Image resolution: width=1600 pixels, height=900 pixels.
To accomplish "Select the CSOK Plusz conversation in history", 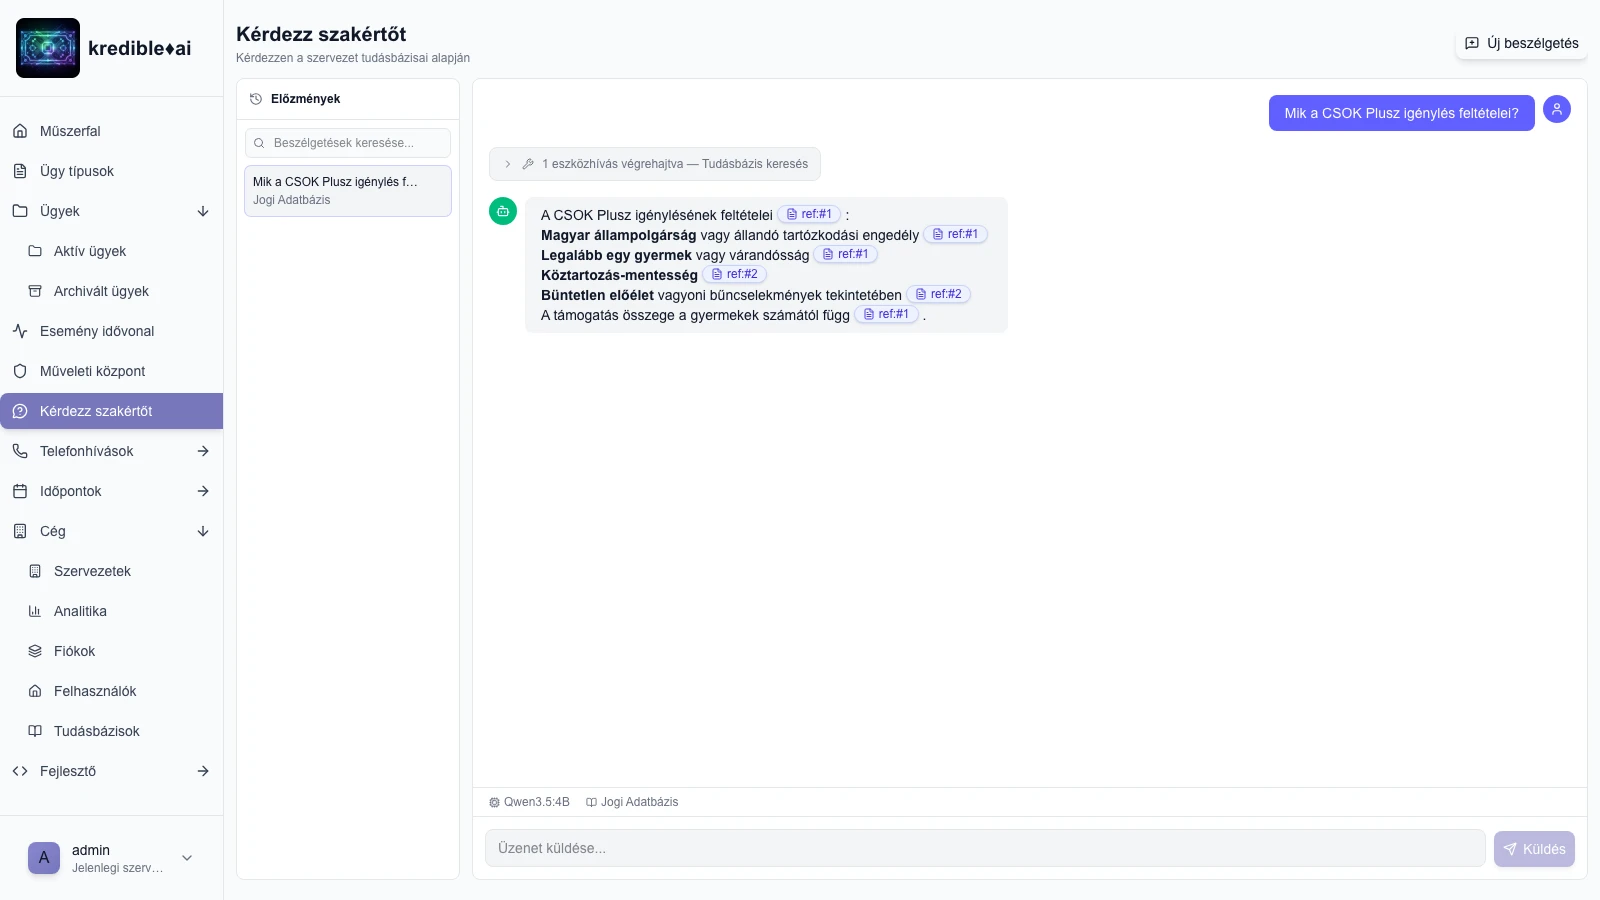I will pyautogui.click(x=348, y=190).
